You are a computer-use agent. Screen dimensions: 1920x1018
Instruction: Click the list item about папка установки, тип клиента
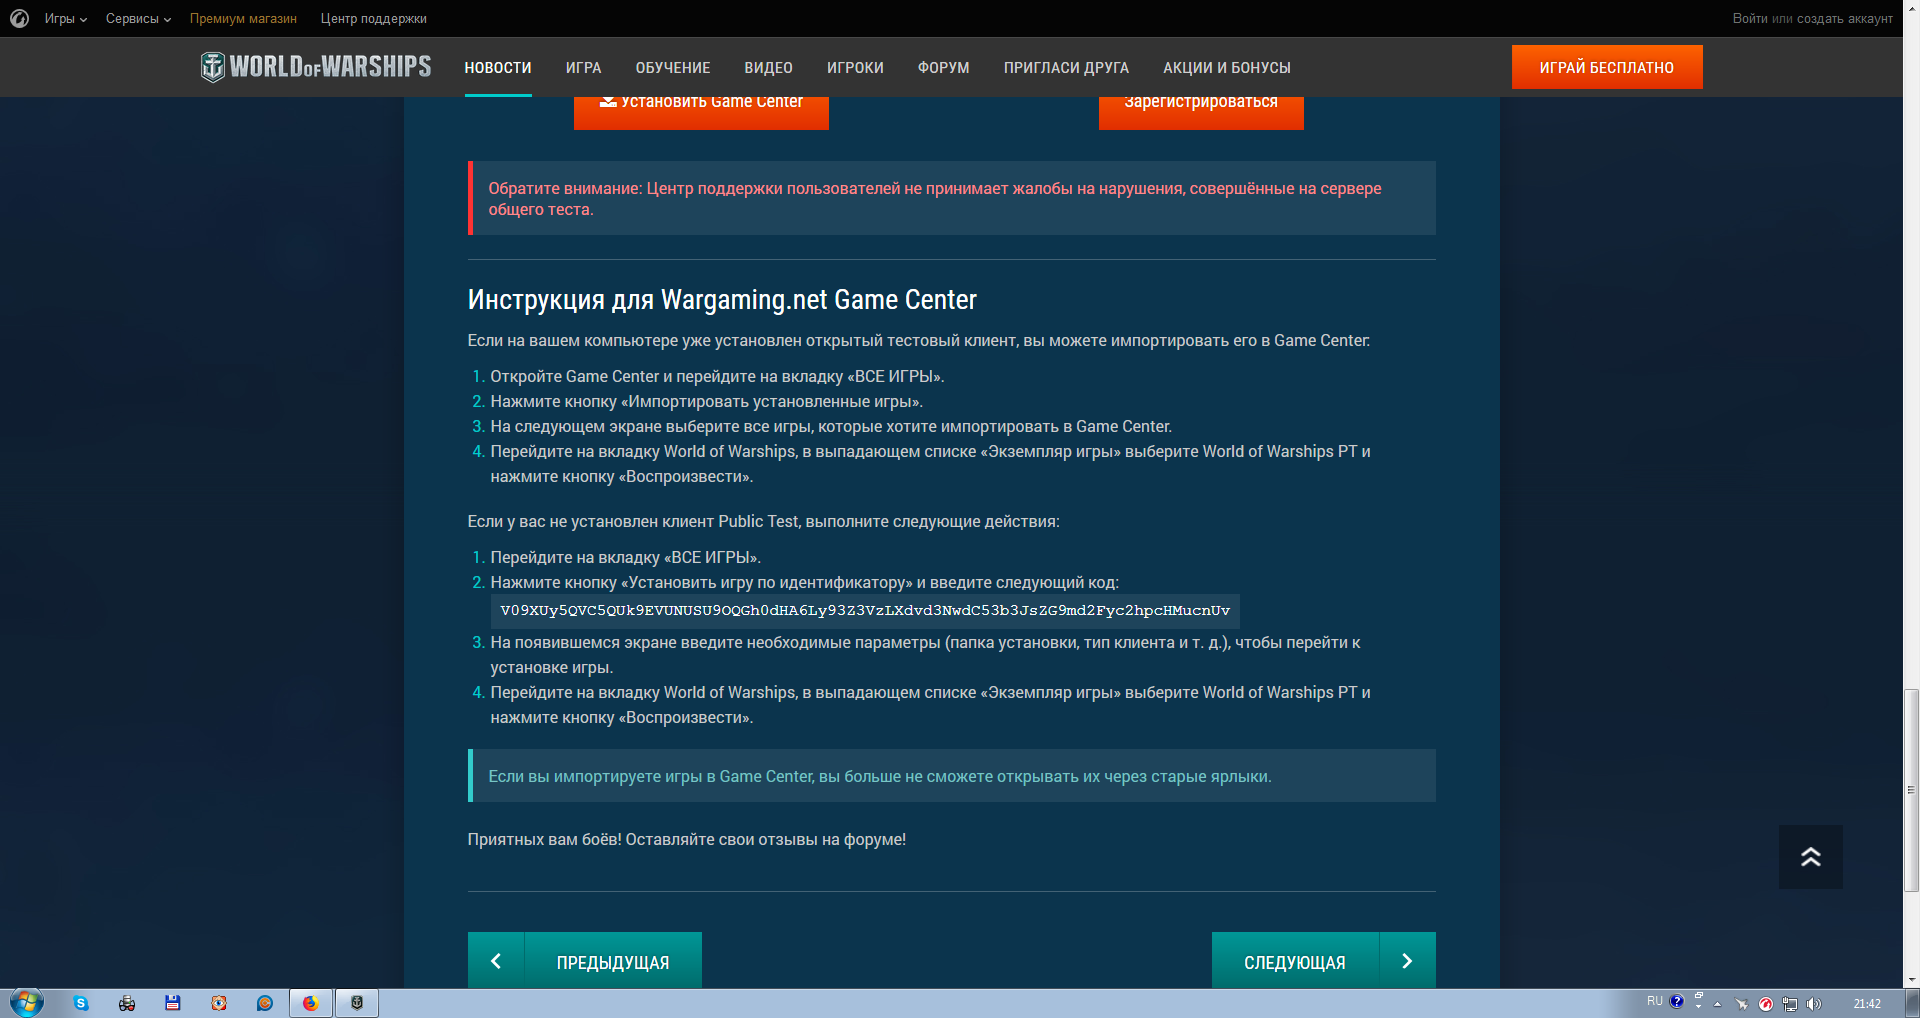point(925,655)
